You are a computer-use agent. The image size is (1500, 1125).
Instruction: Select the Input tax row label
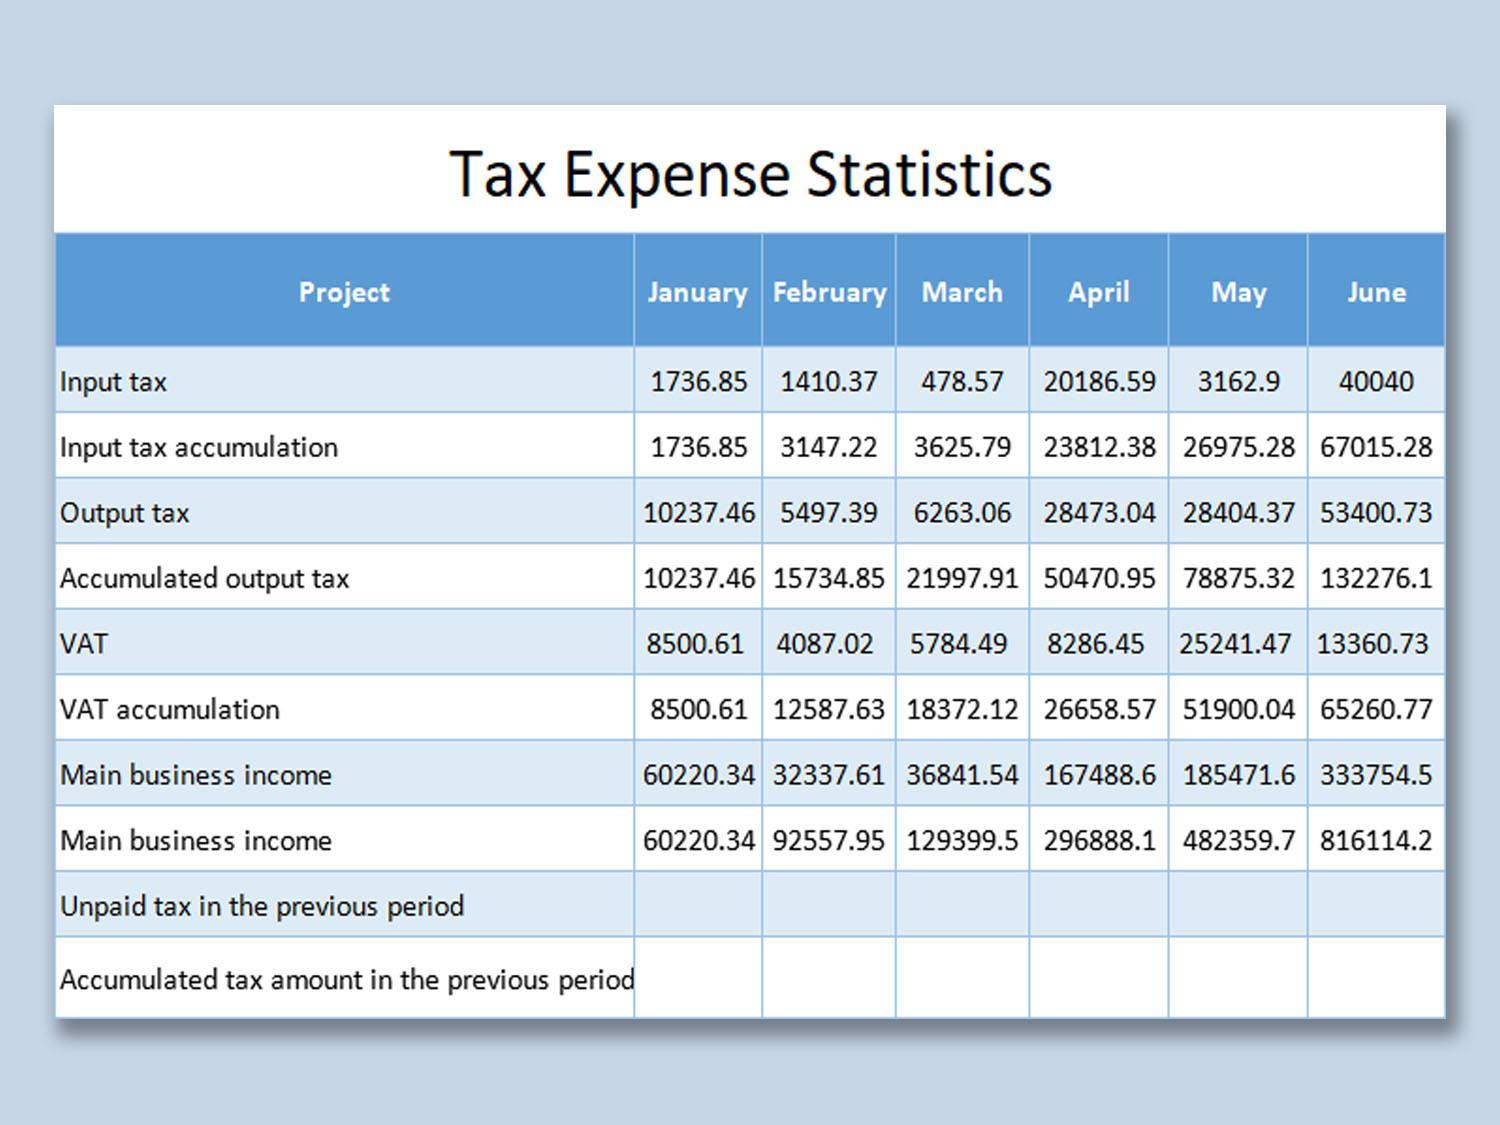tap(113, 382)
